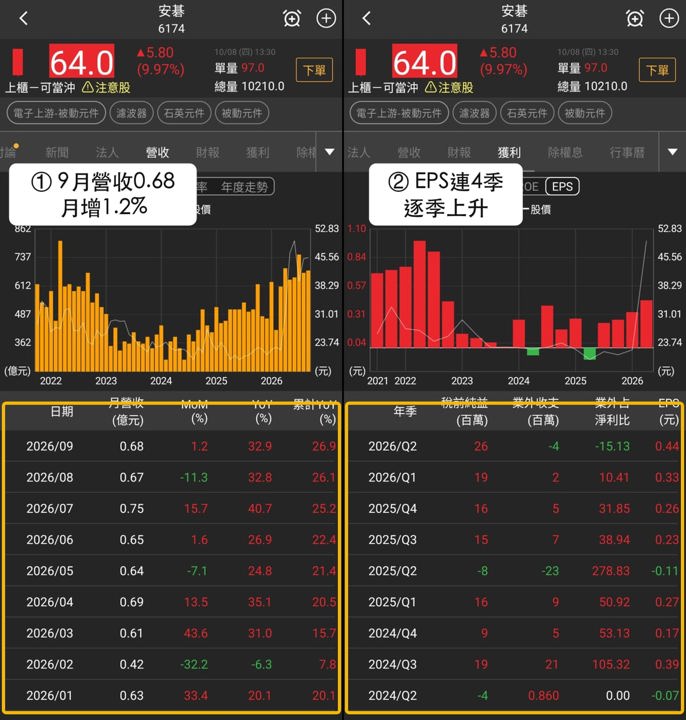Viewport: 686px width, 720px height.
Task: Add stock to watchlist in left panel
Action: (x=326, y=18)
